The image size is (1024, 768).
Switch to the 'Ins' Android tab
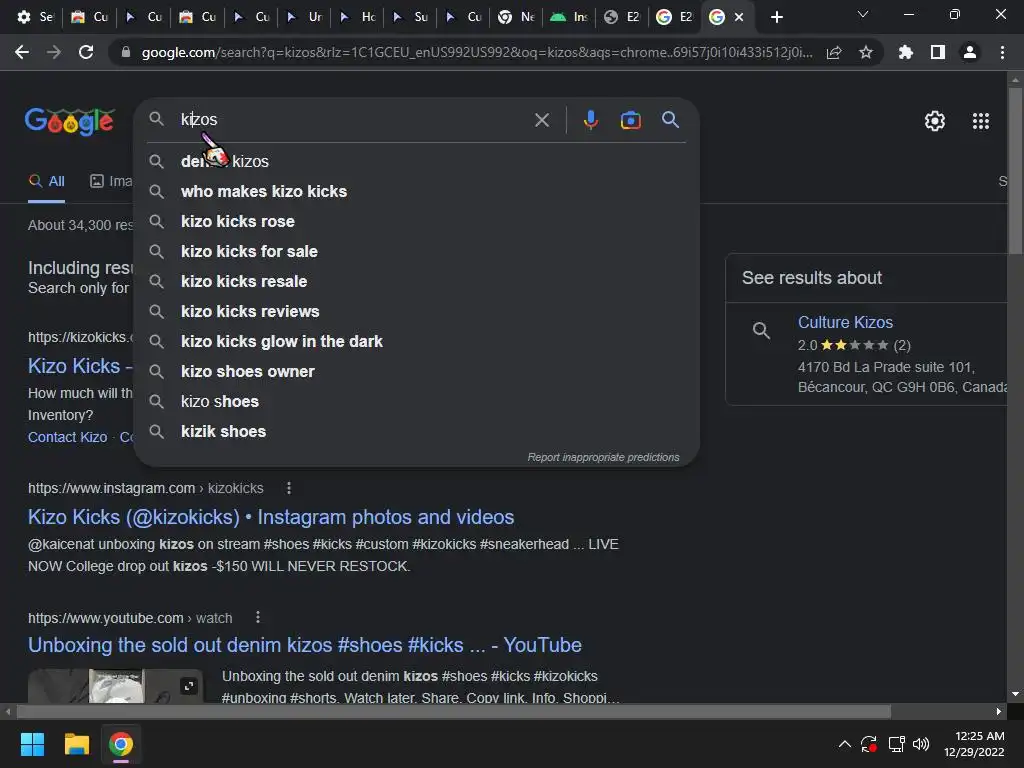[569, 17]
